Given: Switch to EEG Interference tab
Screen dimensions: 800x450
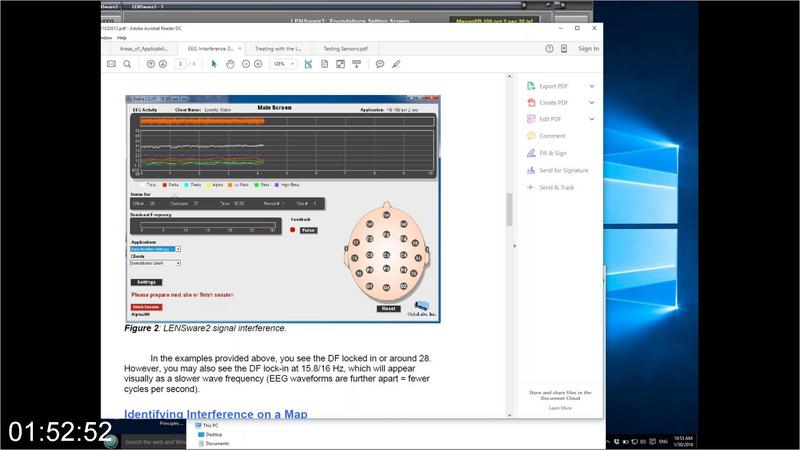Looking at the screenshot, I should [210, 48].
